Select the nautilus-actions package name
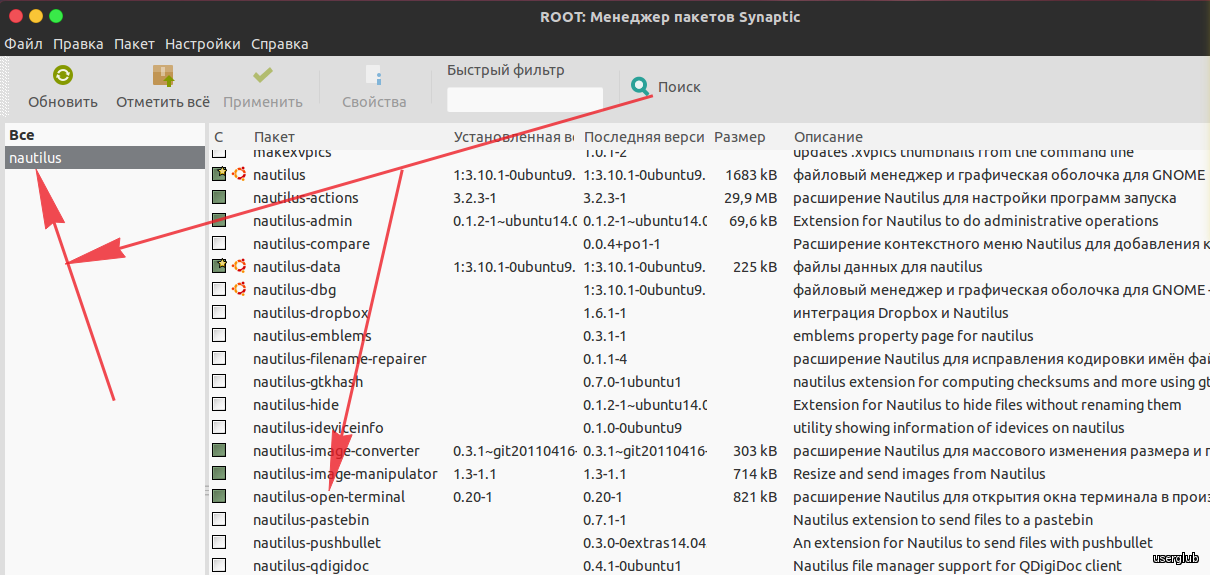This screenshot has width=1210, height=575. pyautogui.click(x=306, y=198)
